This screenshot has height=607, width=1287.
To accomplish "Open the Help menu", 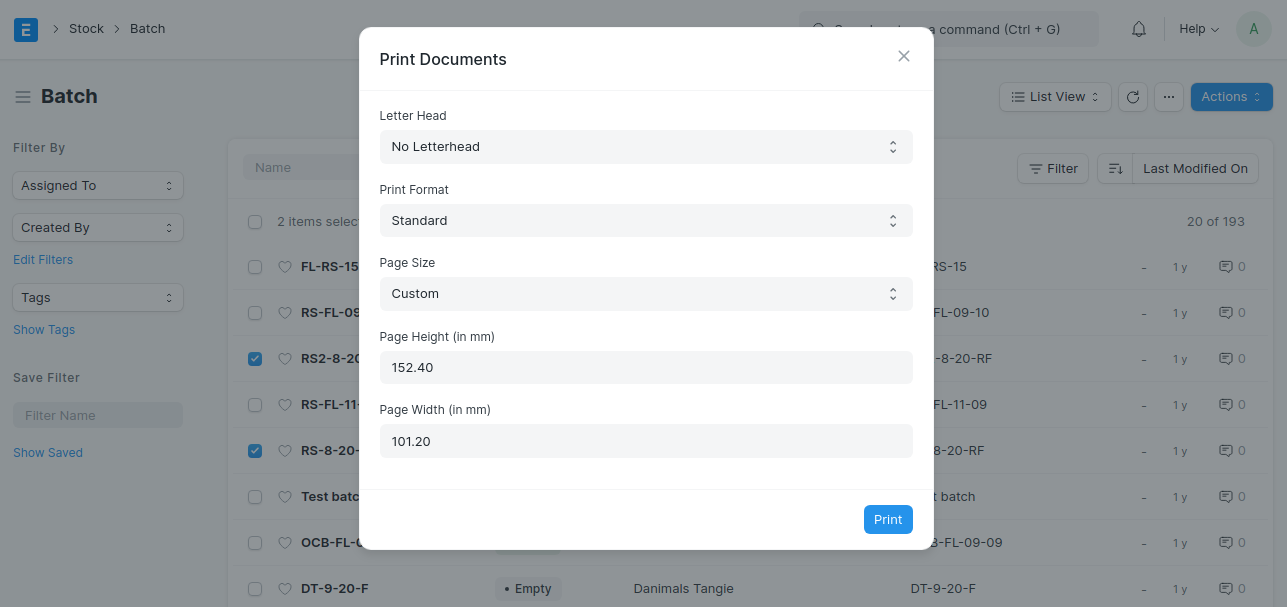I will tap(1199, 29).
